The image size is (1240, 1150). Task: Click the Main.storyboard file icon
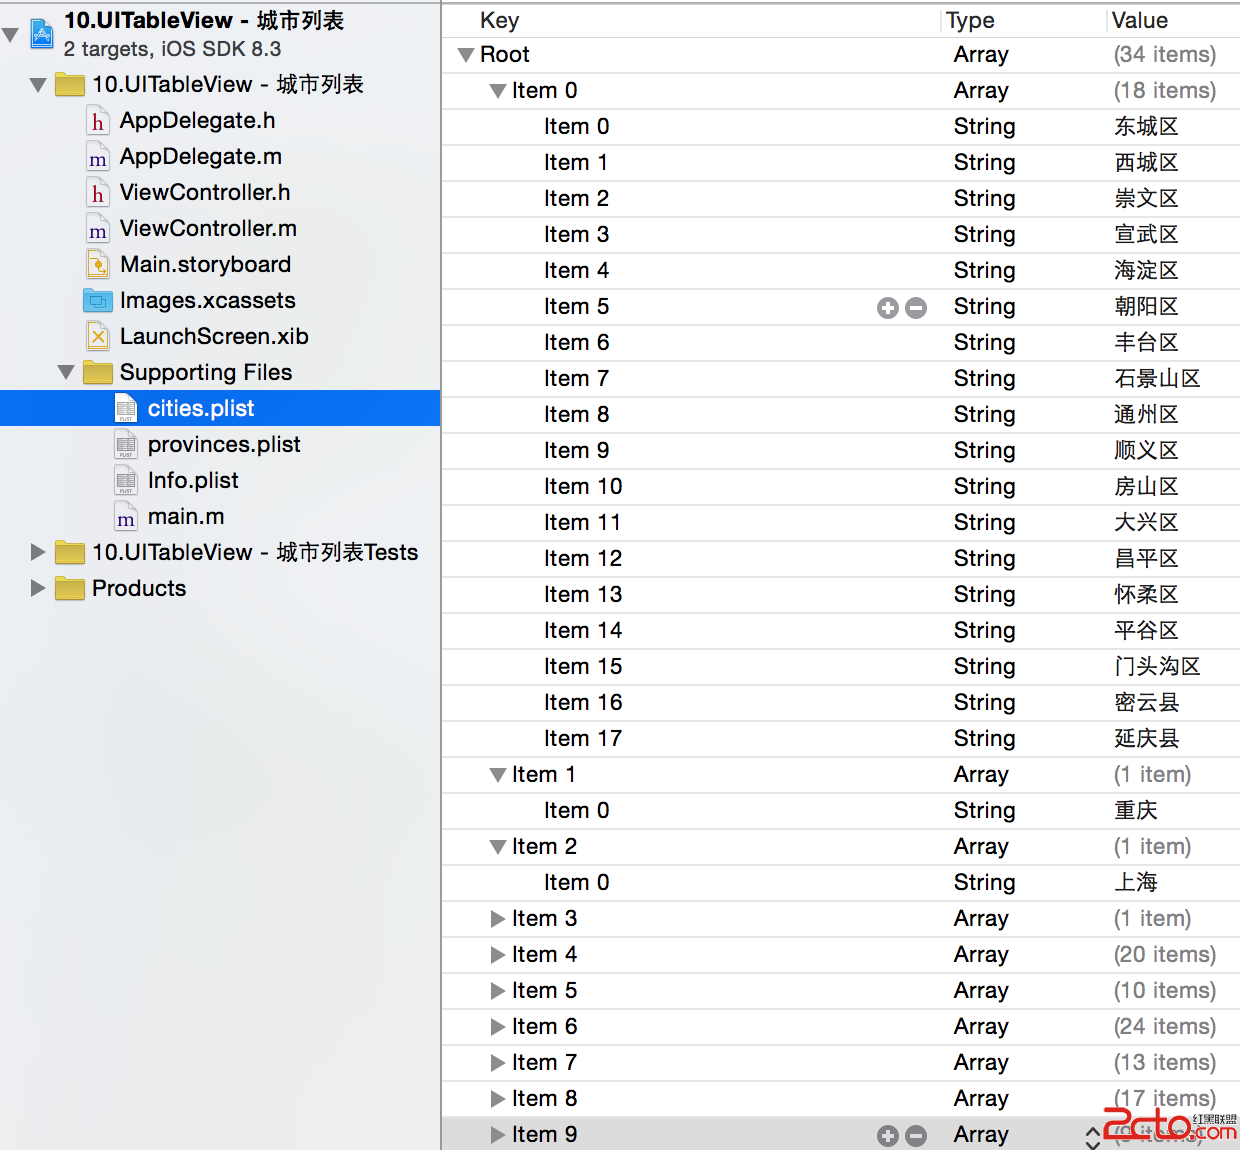coord(97,265)
